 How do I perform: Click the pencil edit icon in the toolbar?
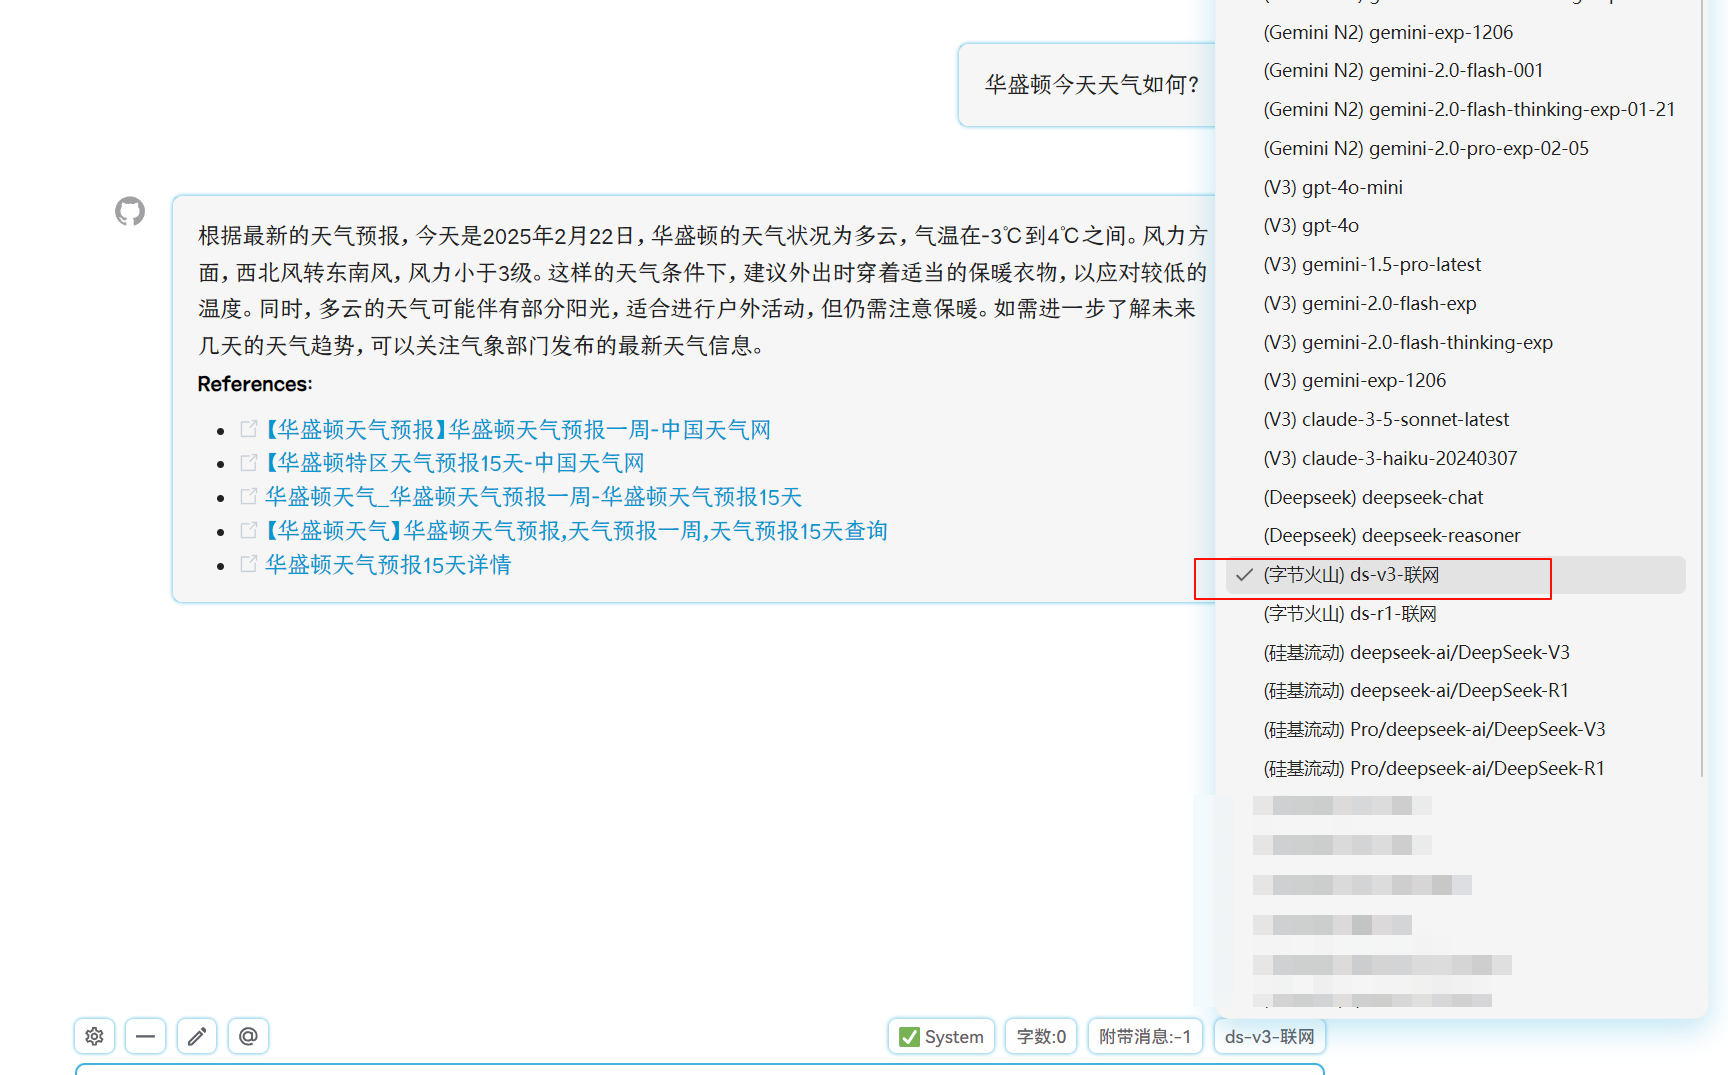coord(197,1036)
